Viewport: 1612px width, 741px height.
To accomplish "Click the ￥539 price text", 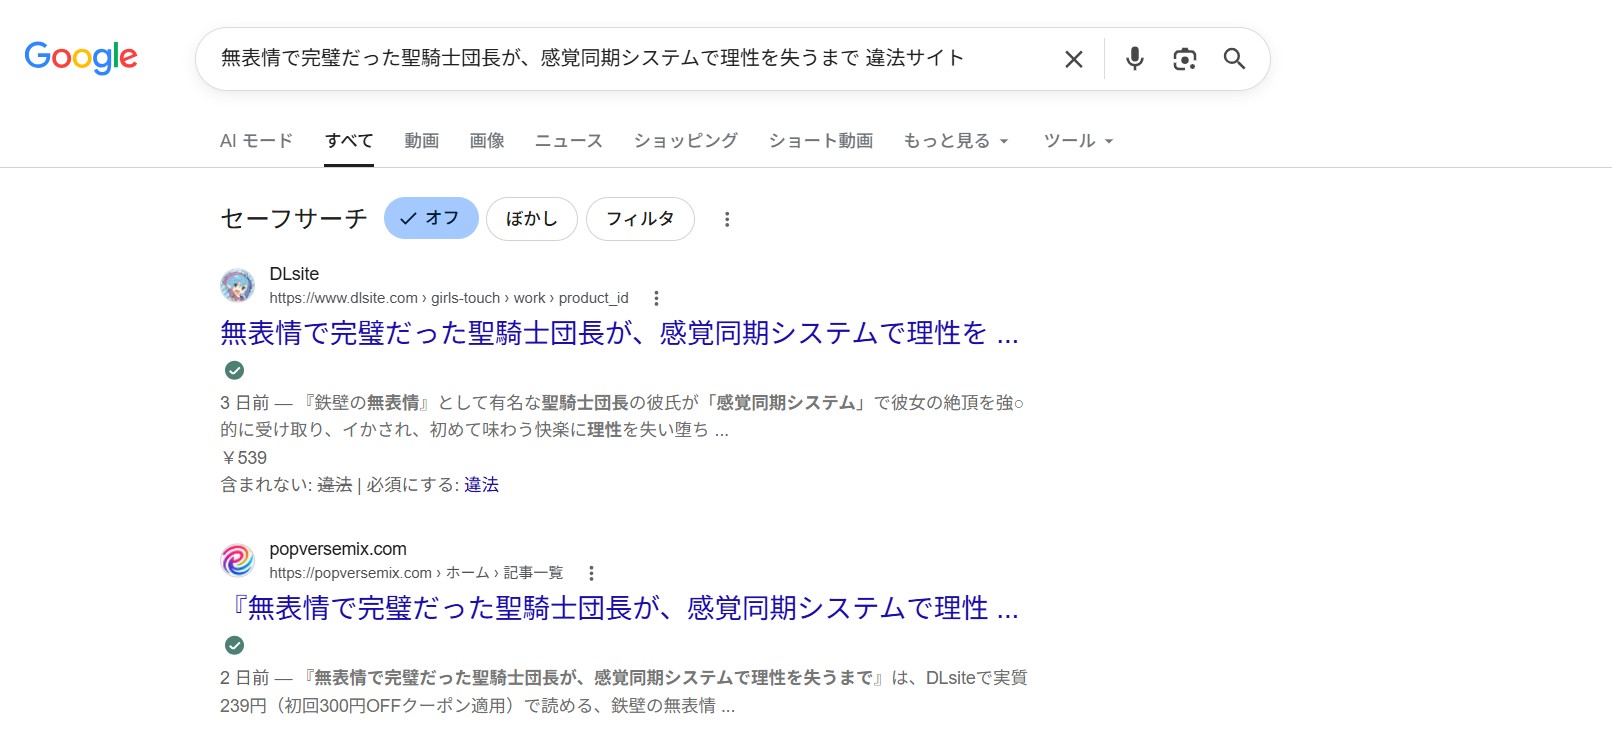I will [244, 458].
